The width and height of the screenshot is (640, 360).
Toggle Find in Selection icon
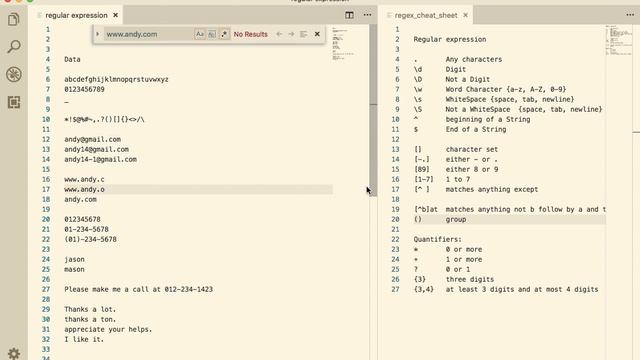click(304, 34)
